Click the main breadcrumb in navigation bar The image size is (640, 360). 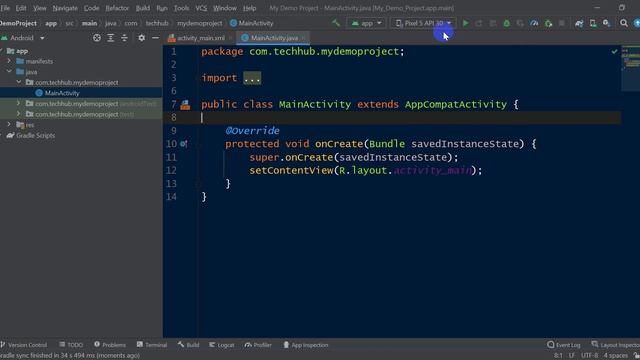click(x=89, y=23)
